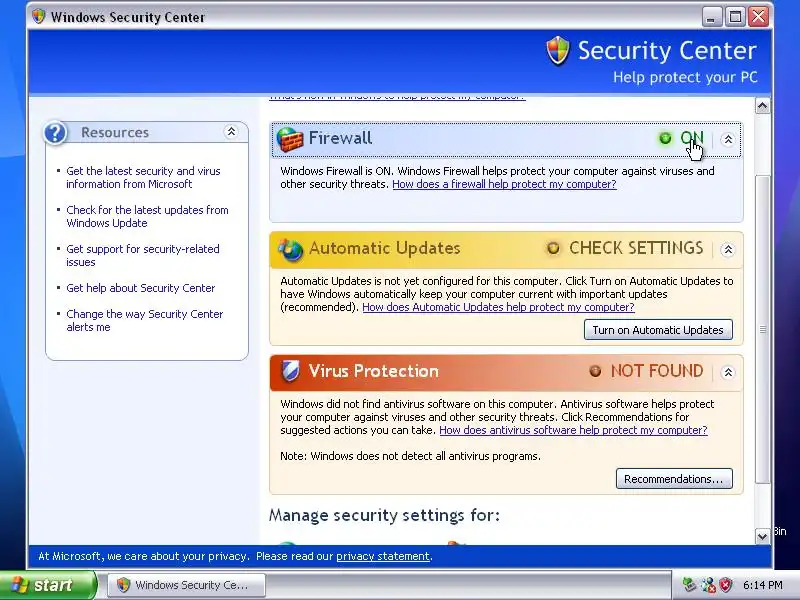Image resolution: width=800 pixels, height=600 pixels.
Task: Close the Windows Security Center window
Action: pyautogui.click(x=759, y=17)
